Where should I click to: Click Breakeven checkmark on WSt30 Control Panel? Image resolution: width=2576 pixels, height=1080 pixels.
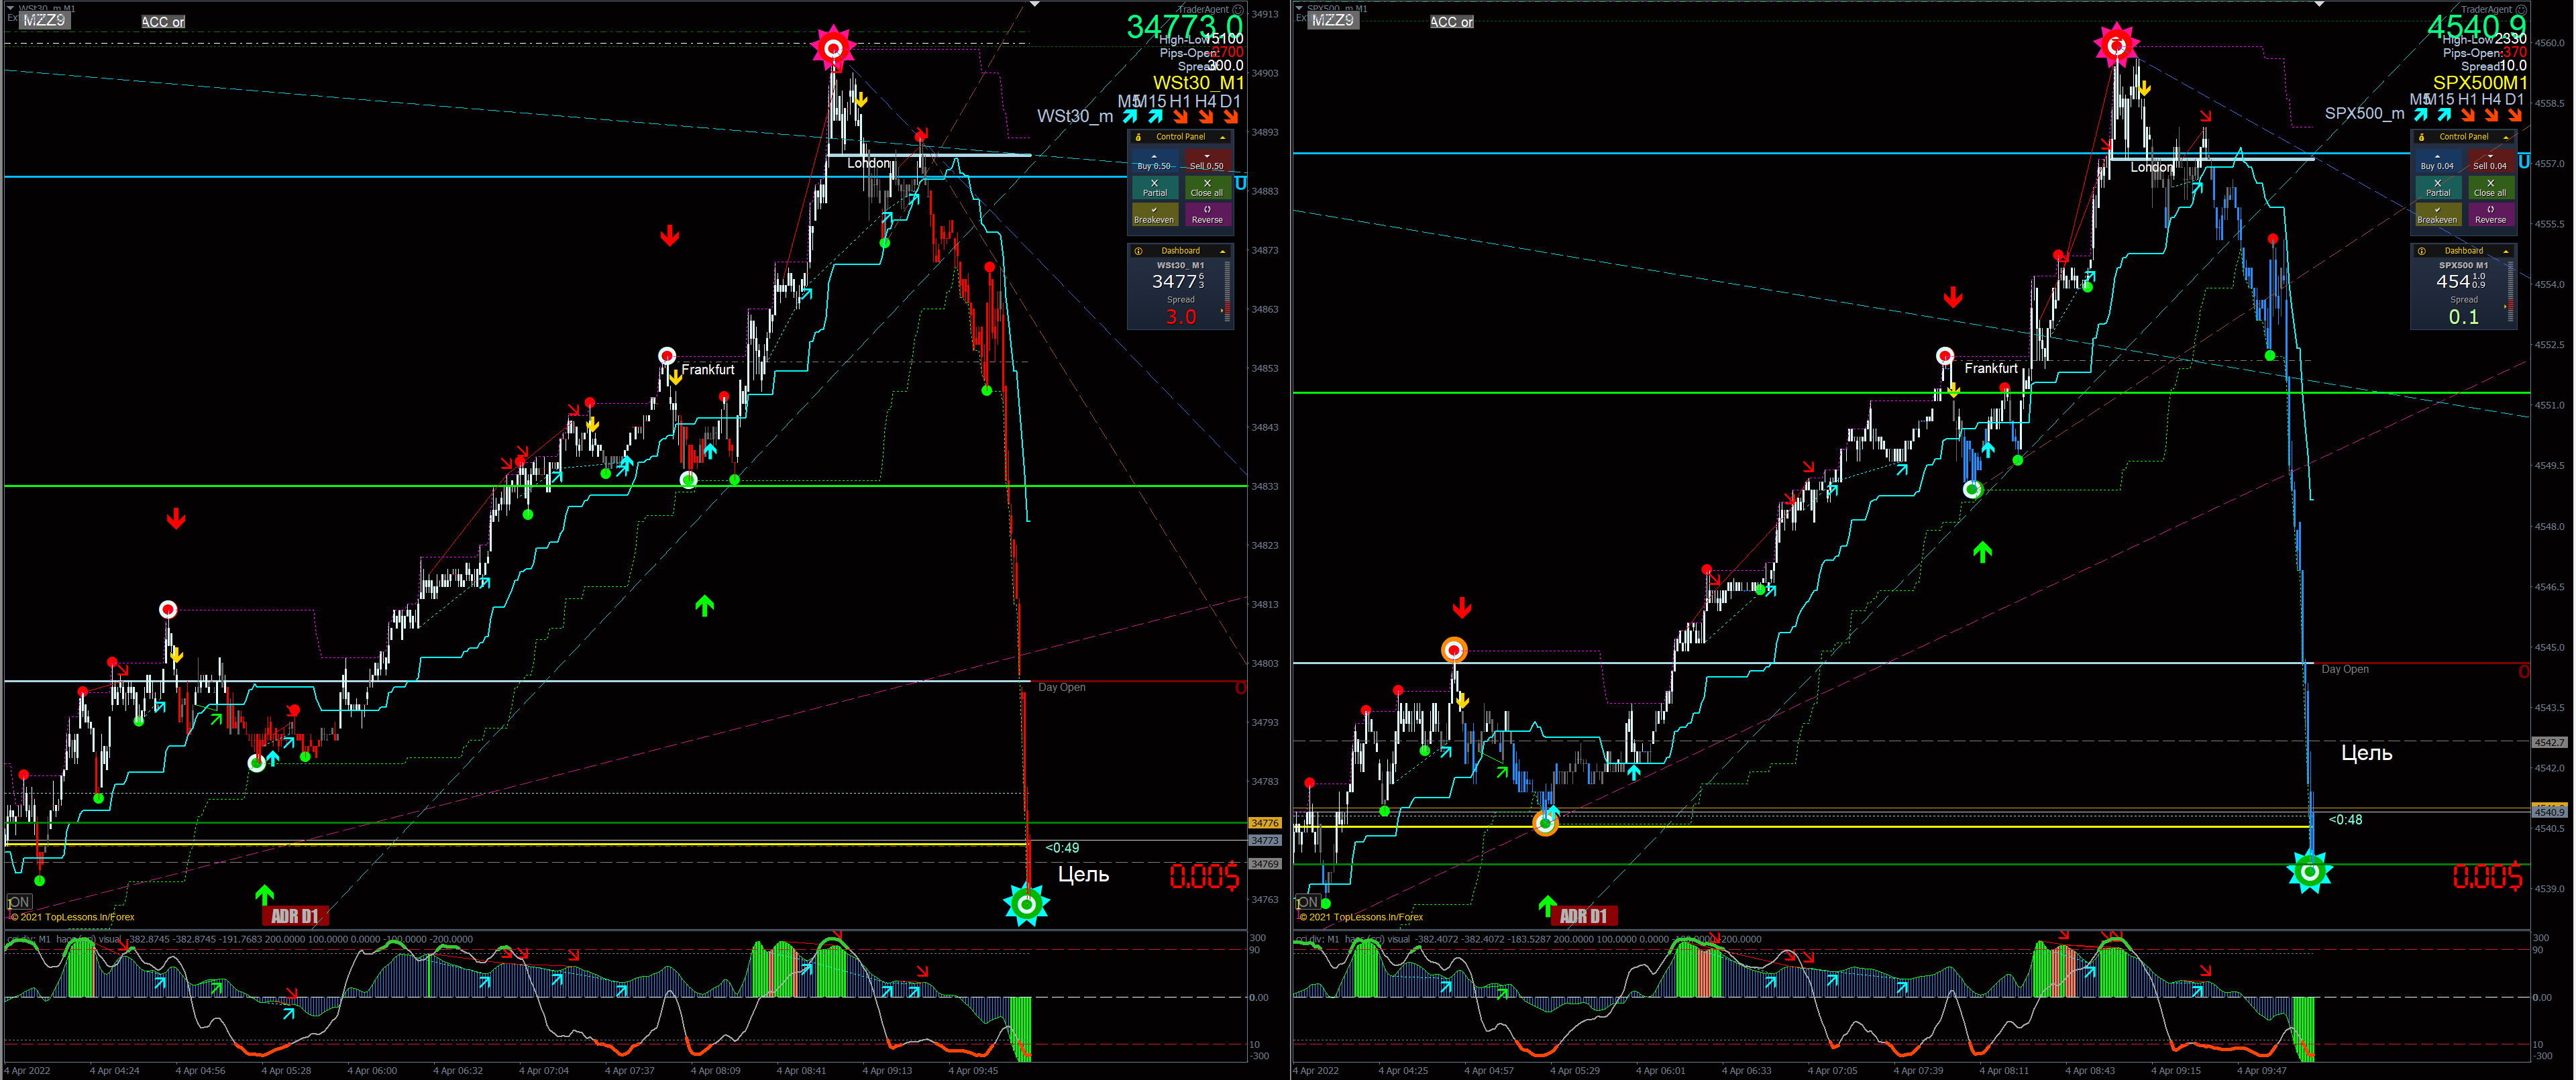coord(1153,215)
